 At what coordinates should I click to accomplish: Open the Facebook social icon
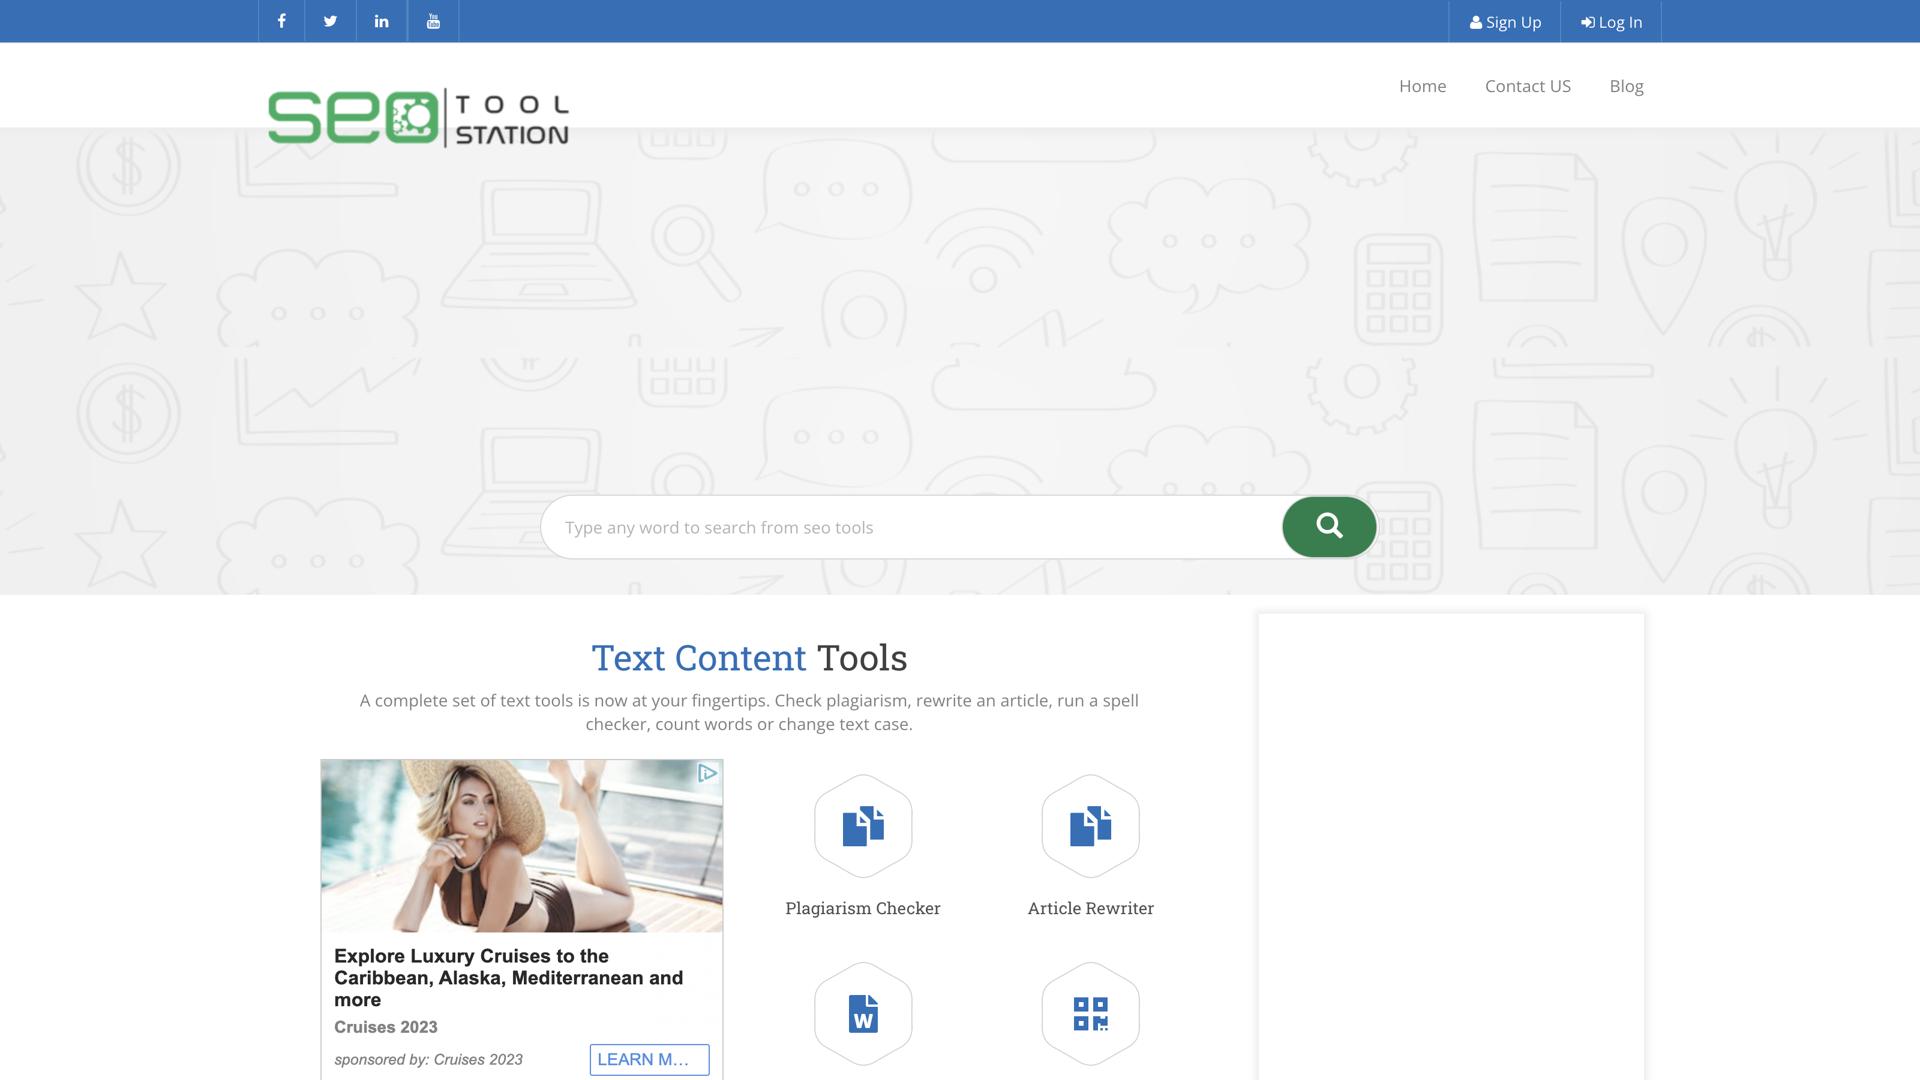281,20
